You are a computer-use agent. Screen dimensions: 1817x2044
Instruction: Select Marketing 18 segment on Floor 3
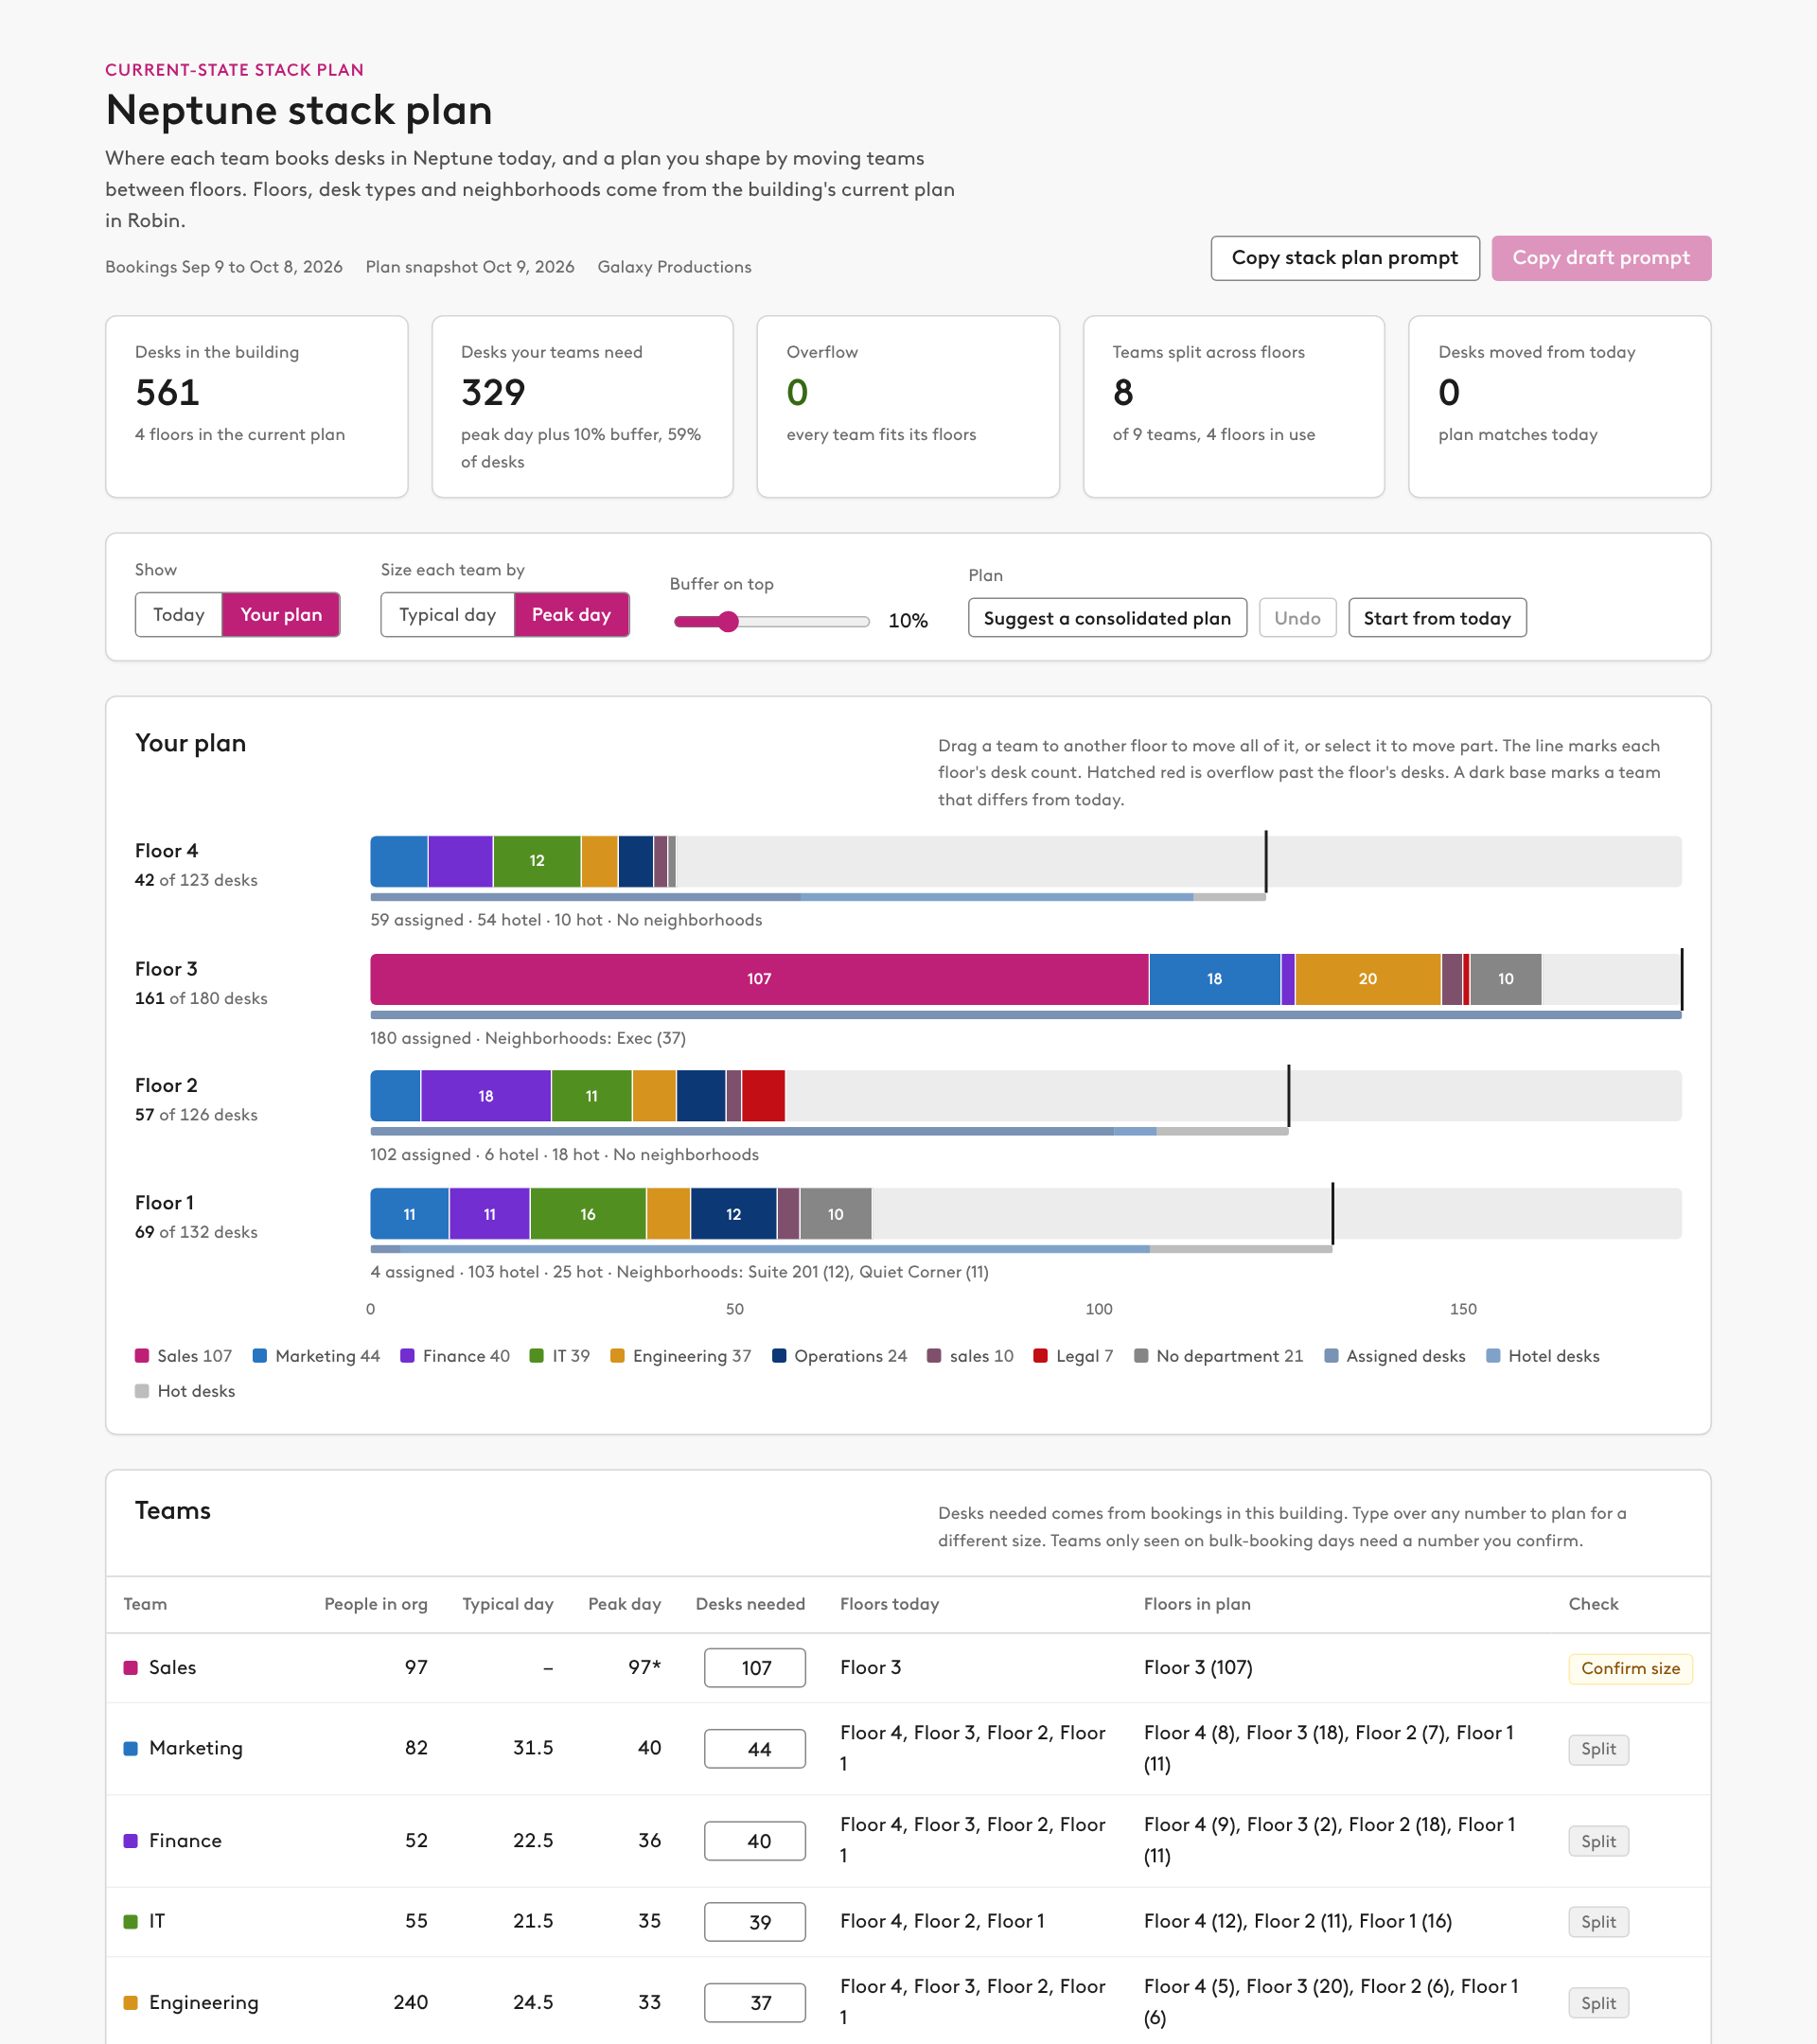[x=1214, y=979]
